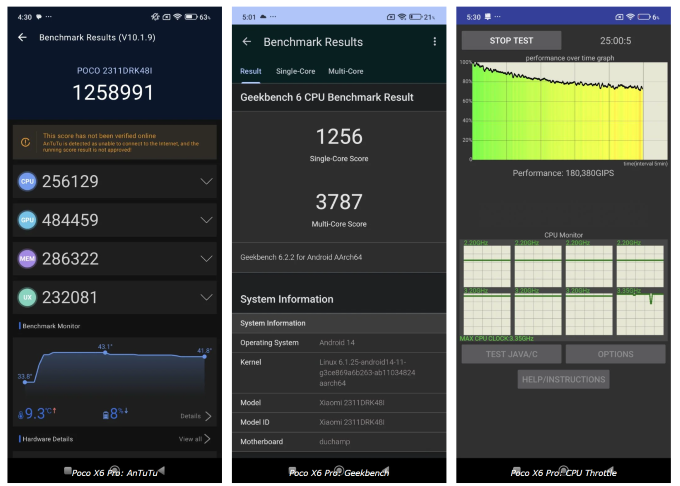Tap the UX score badge icon
Viewport: 680px width, 486px height.
(27, 297)
